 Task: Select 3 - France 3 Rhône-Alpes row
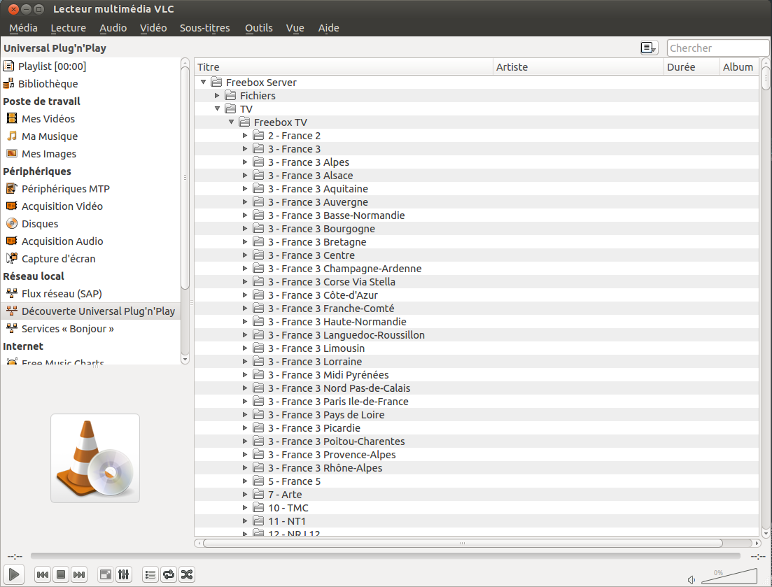click(x=477, y=468)
